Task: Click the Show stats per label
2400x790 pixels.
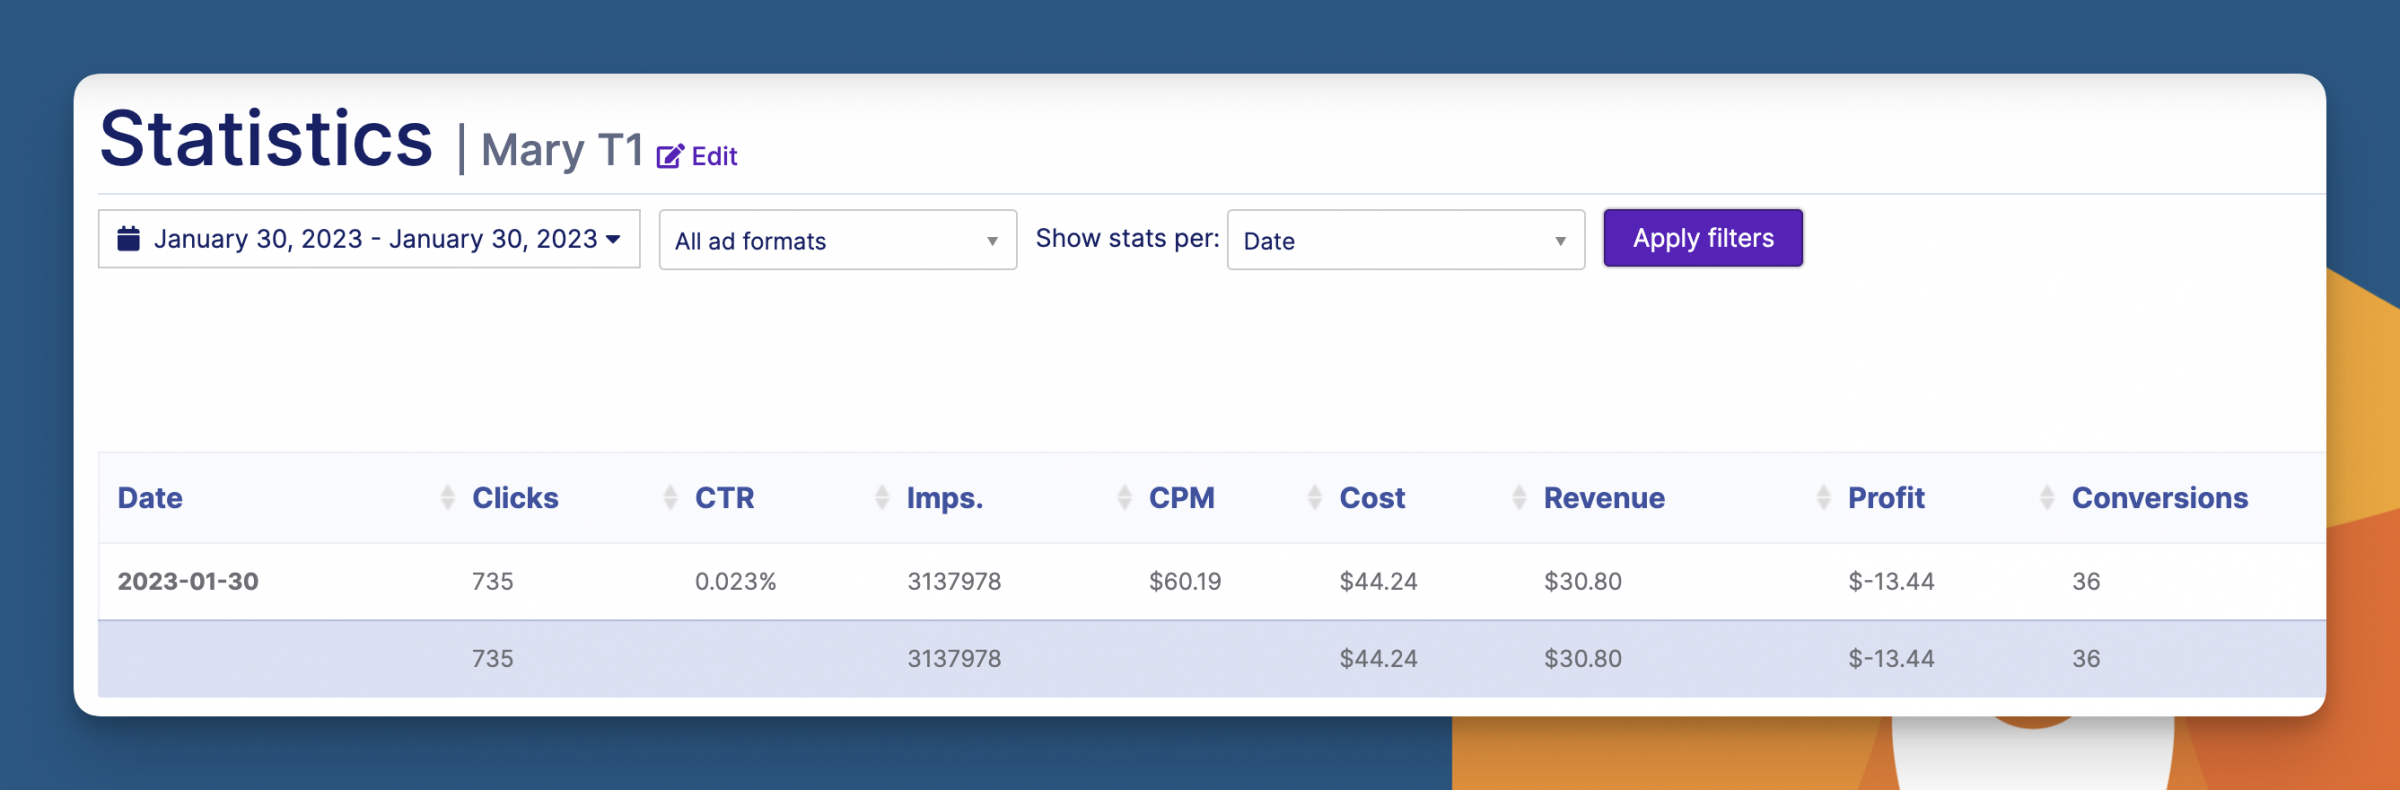Action: point(1127,238)
